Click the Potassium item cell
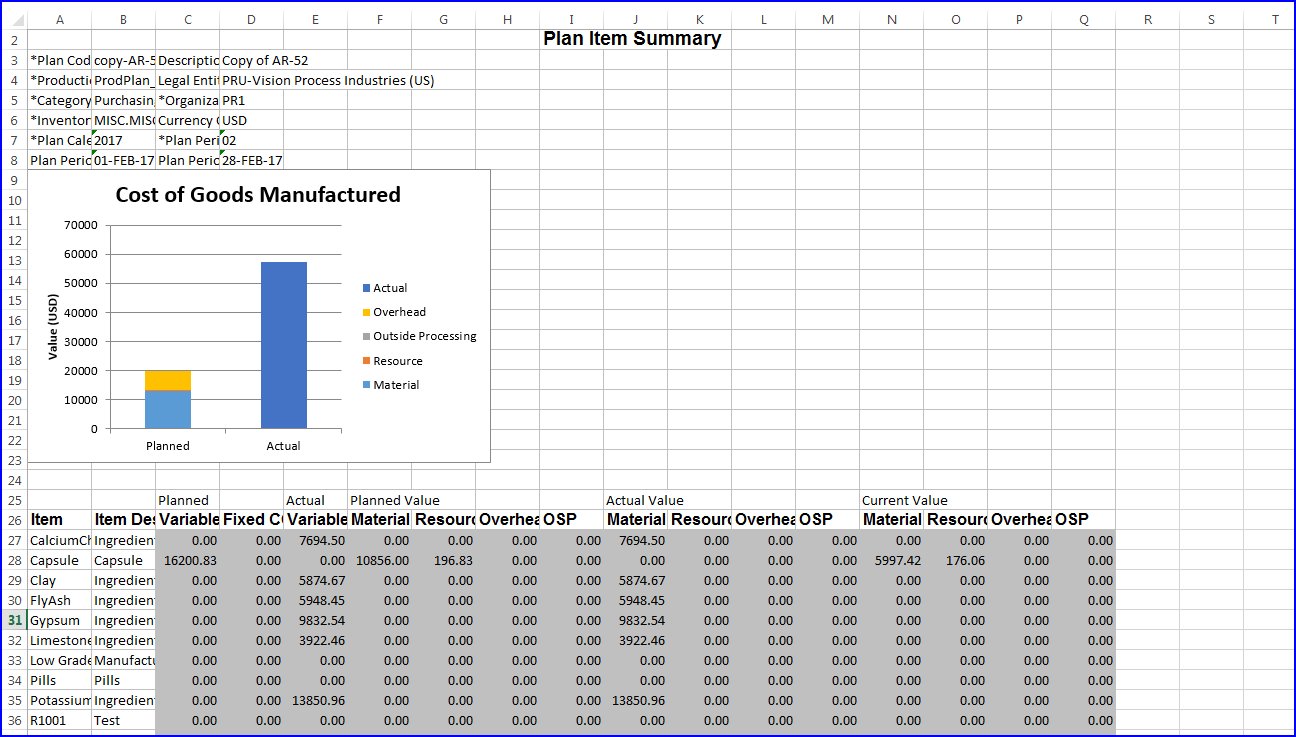 tap(59, 700)
